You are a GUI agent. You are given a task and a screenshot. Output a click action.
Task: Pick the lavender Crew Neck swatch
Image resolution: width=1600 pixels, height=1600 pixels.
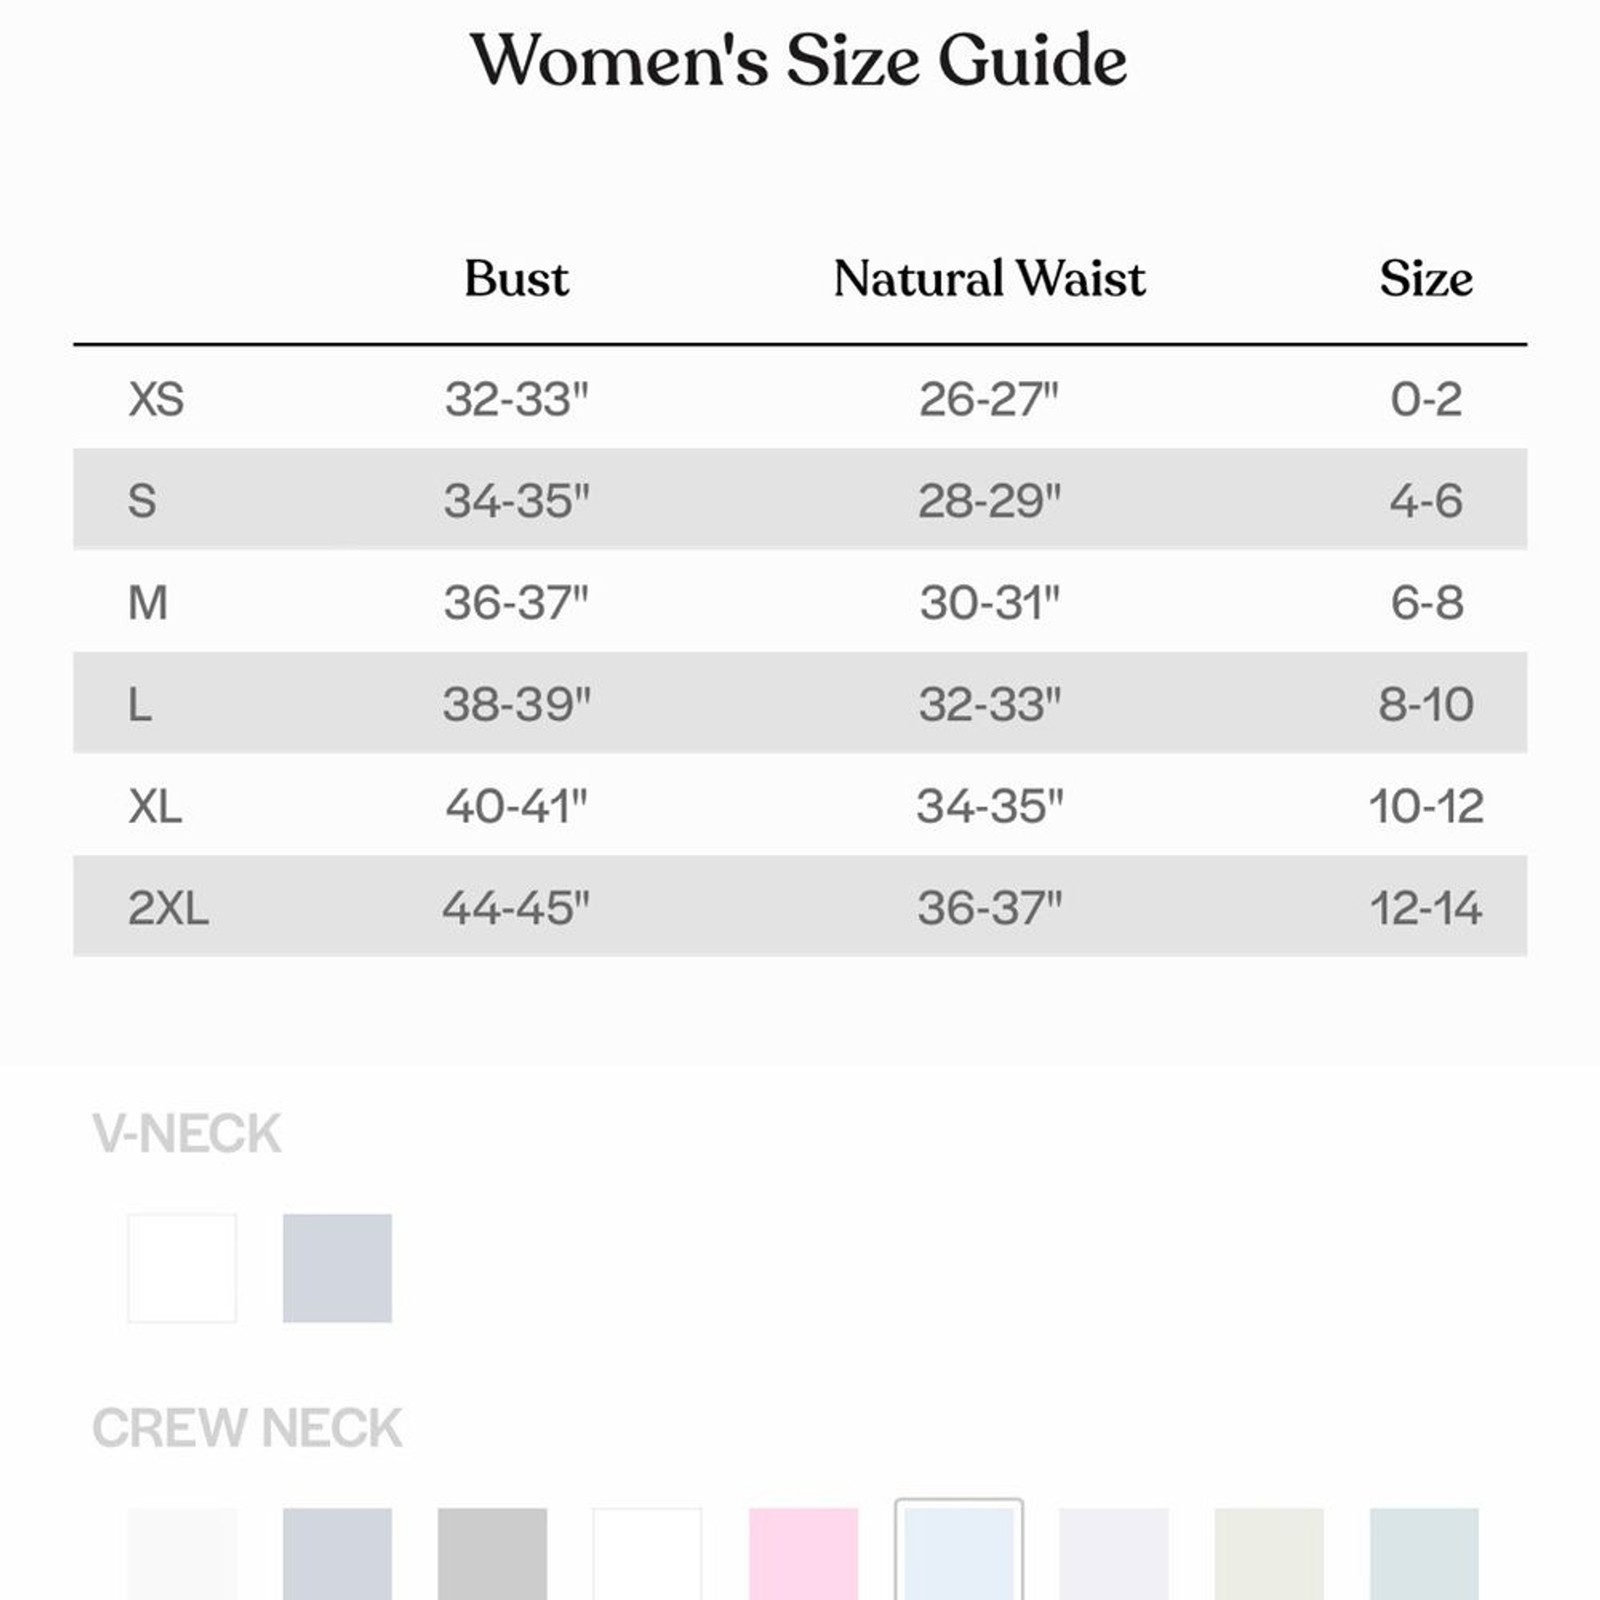[1114, 1554]
